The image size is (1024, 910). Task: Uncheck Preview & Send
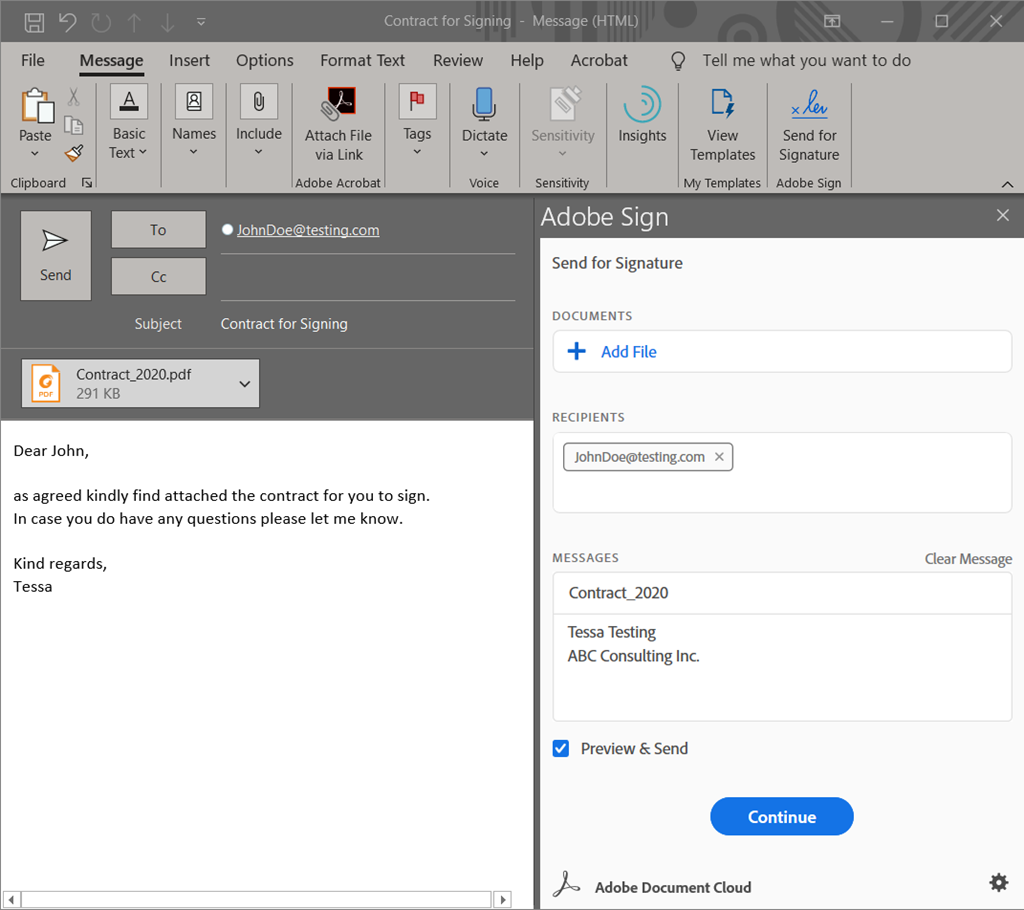point(560,748)
